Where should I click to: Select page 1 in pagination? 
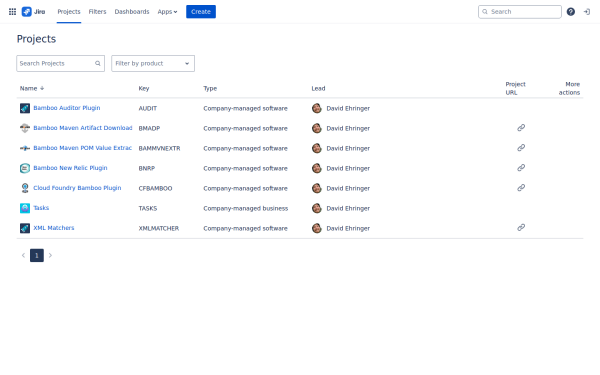pyautogui.click(x=37, y=255)
